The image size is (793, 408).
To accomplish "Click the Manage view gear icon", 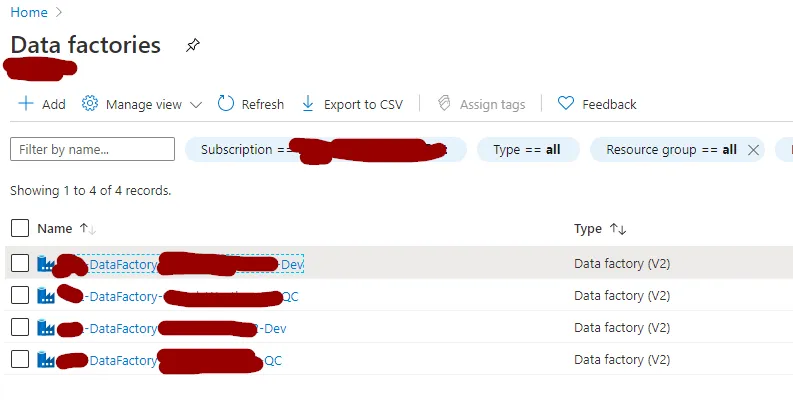I will pyautogui.click(x=90, y=104).
